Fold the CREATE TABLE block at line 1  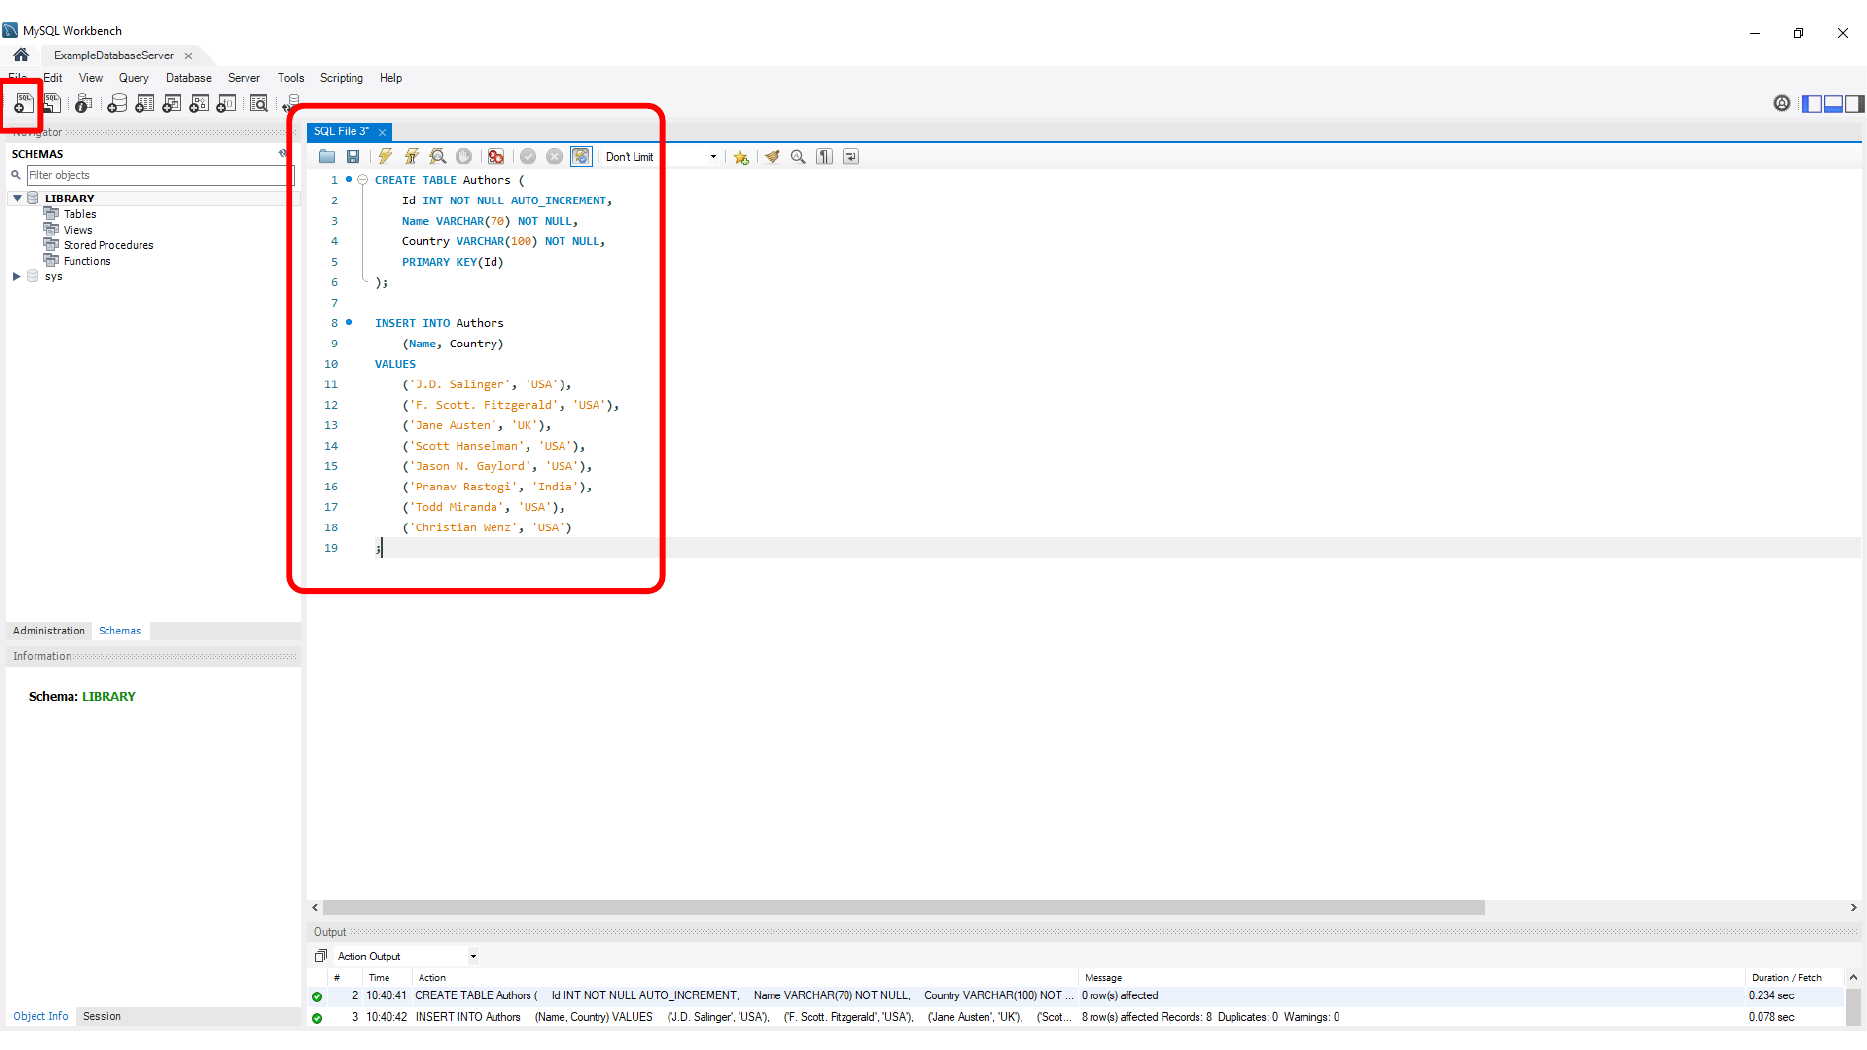363,180
